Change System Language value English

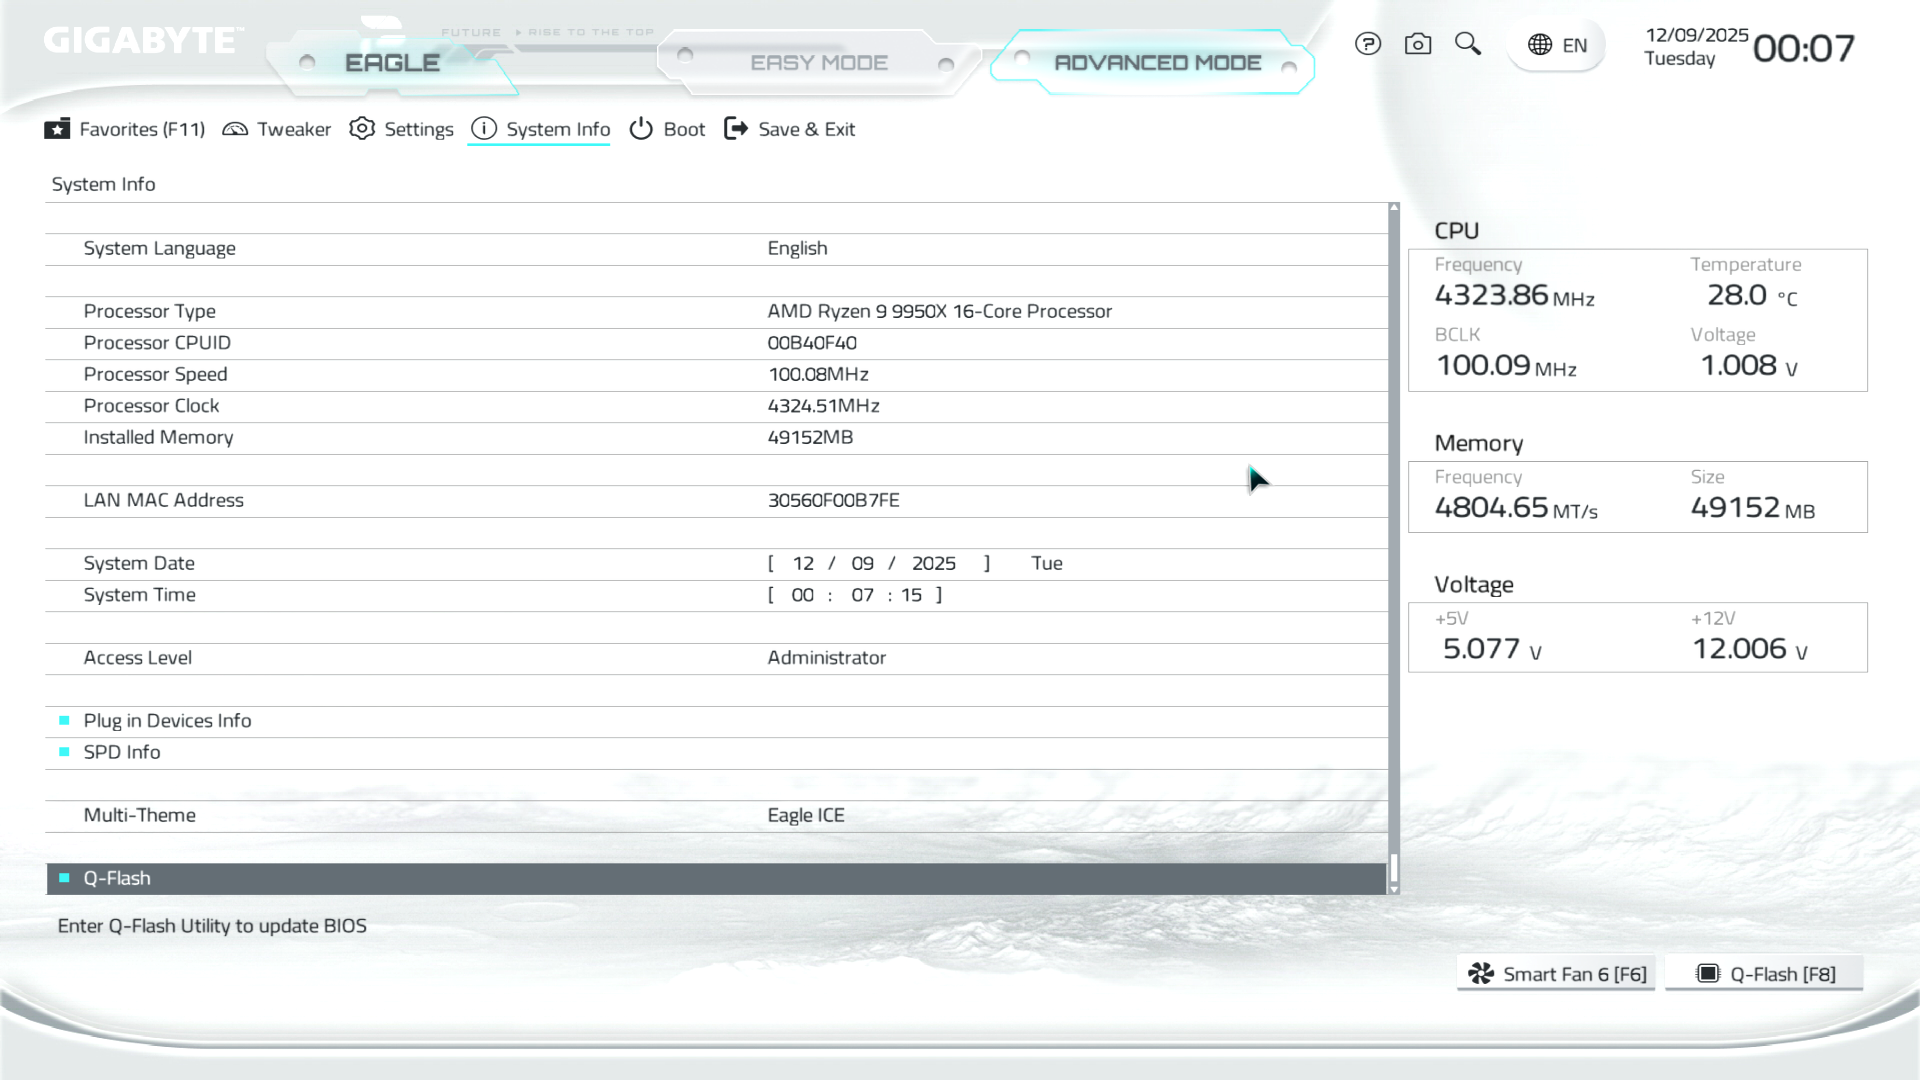tap(797, 248)
